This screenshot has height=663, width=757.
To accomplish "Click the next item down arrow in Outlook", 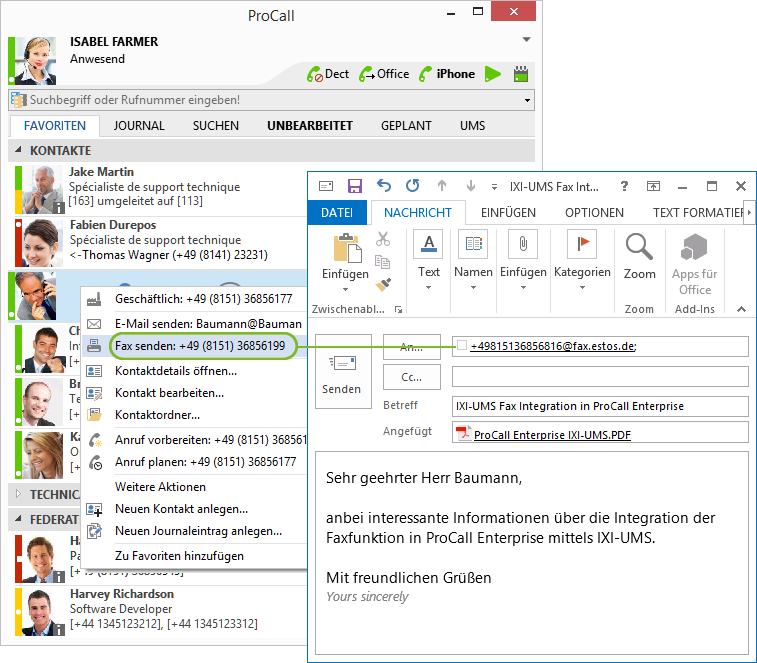I will tap(471, 186).
